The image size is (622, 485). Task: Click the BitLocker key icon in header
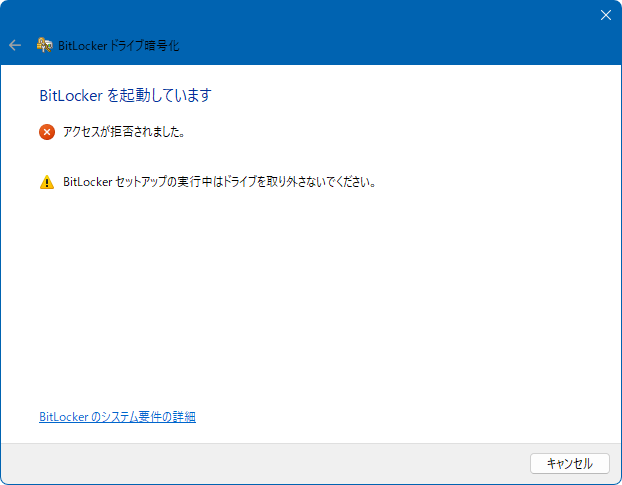coord(44,45)
